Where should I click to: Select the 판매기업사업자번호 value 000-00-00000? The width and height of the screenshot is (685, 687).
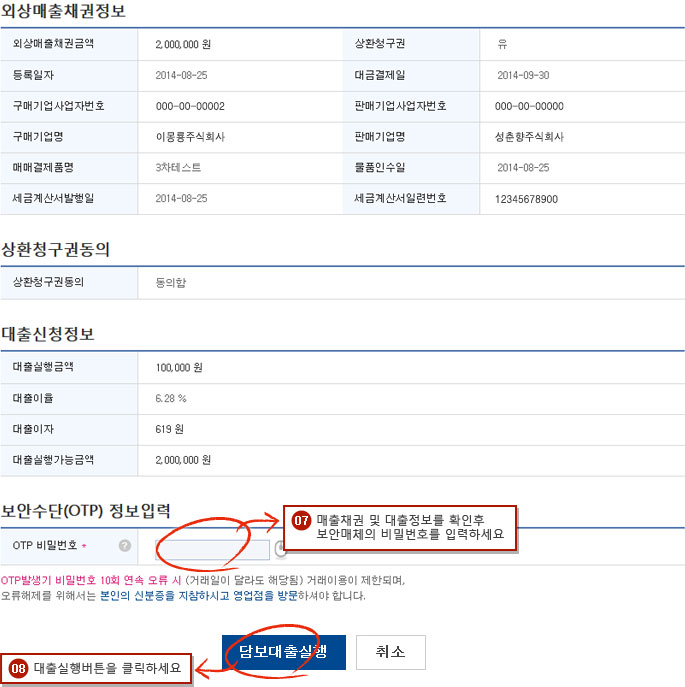coord(529,106)
